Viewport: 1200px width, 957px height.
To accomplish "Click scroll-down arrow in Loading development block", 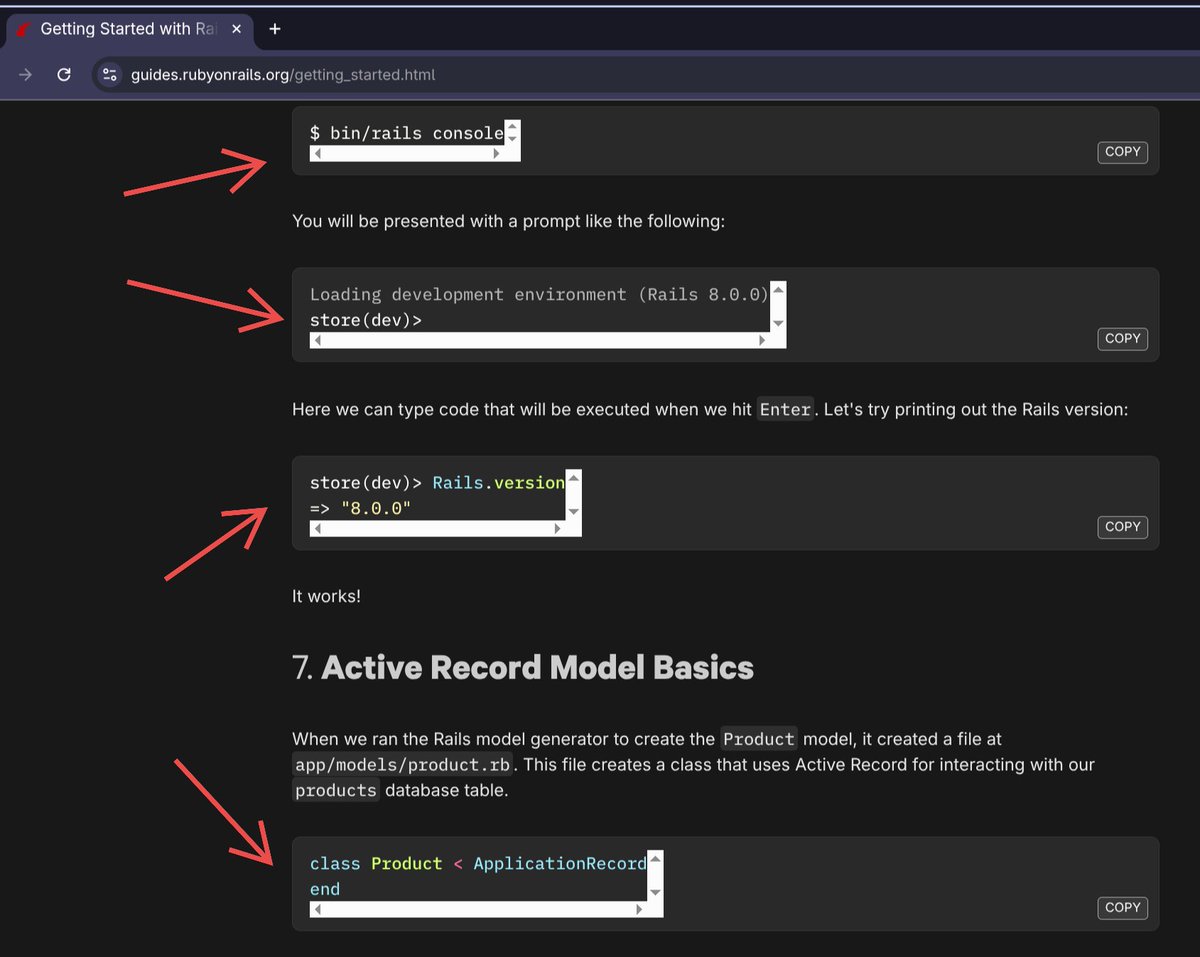I will tap(778, 324).
